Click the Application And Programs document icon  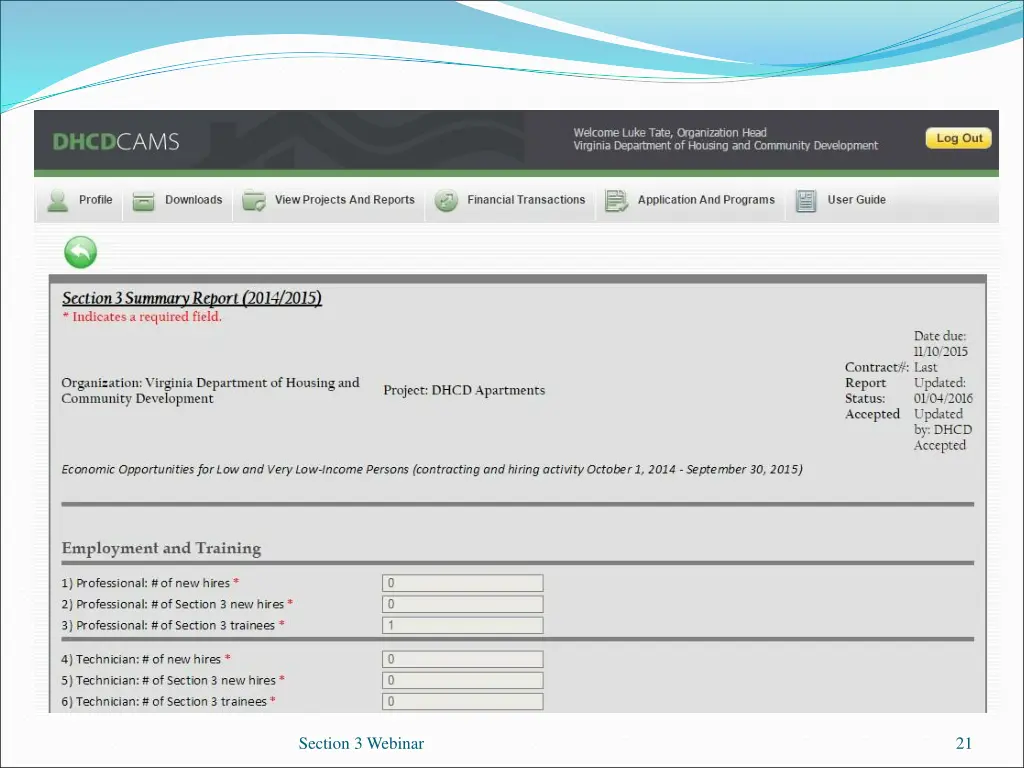click(x=616, y=201)
